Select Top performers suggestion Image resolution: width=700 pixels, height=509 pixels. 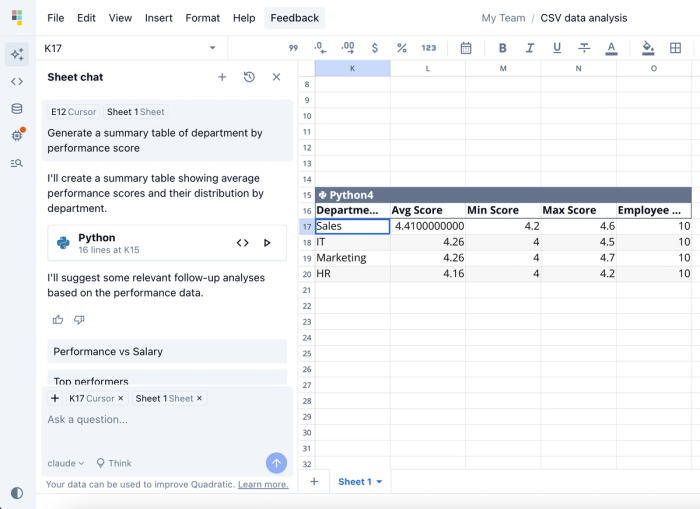pos(167,378)
